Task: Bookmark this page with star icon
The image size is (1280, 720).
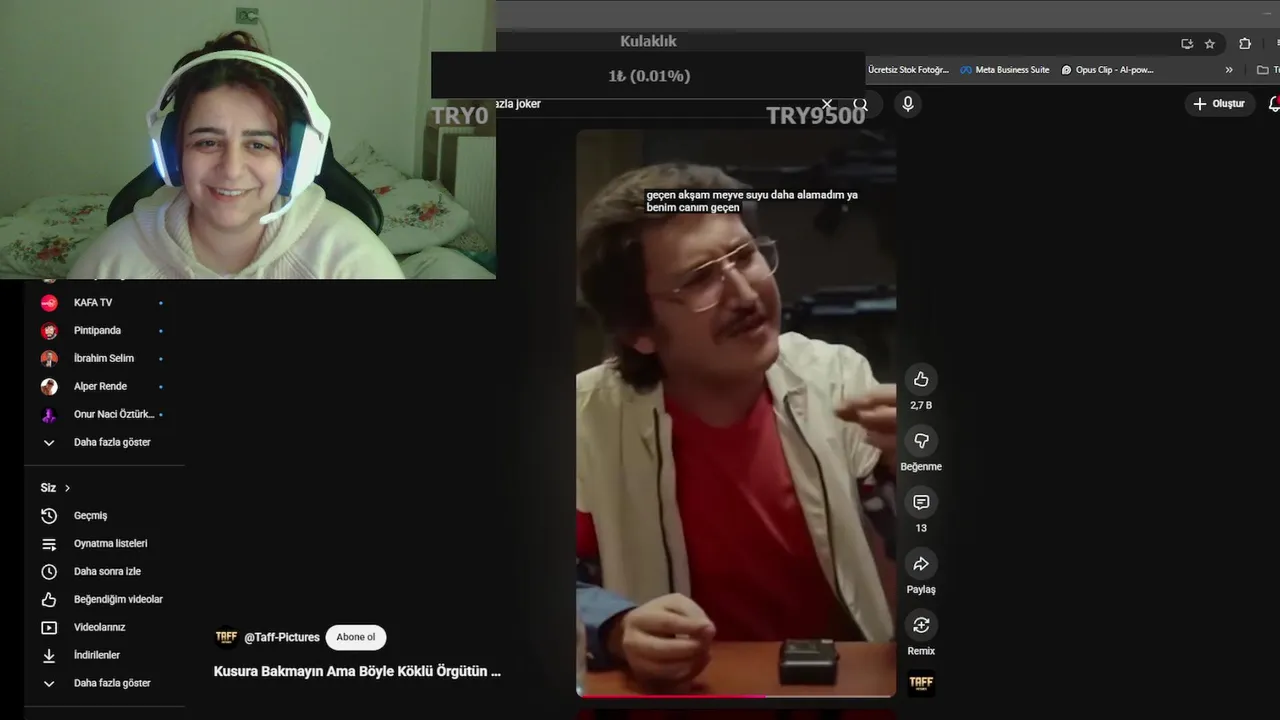Action: [1210, 44]
